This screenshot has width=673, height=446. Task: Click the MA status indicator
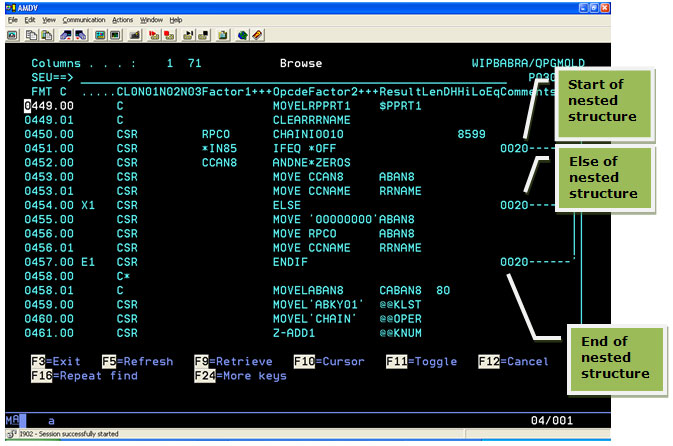12,420
